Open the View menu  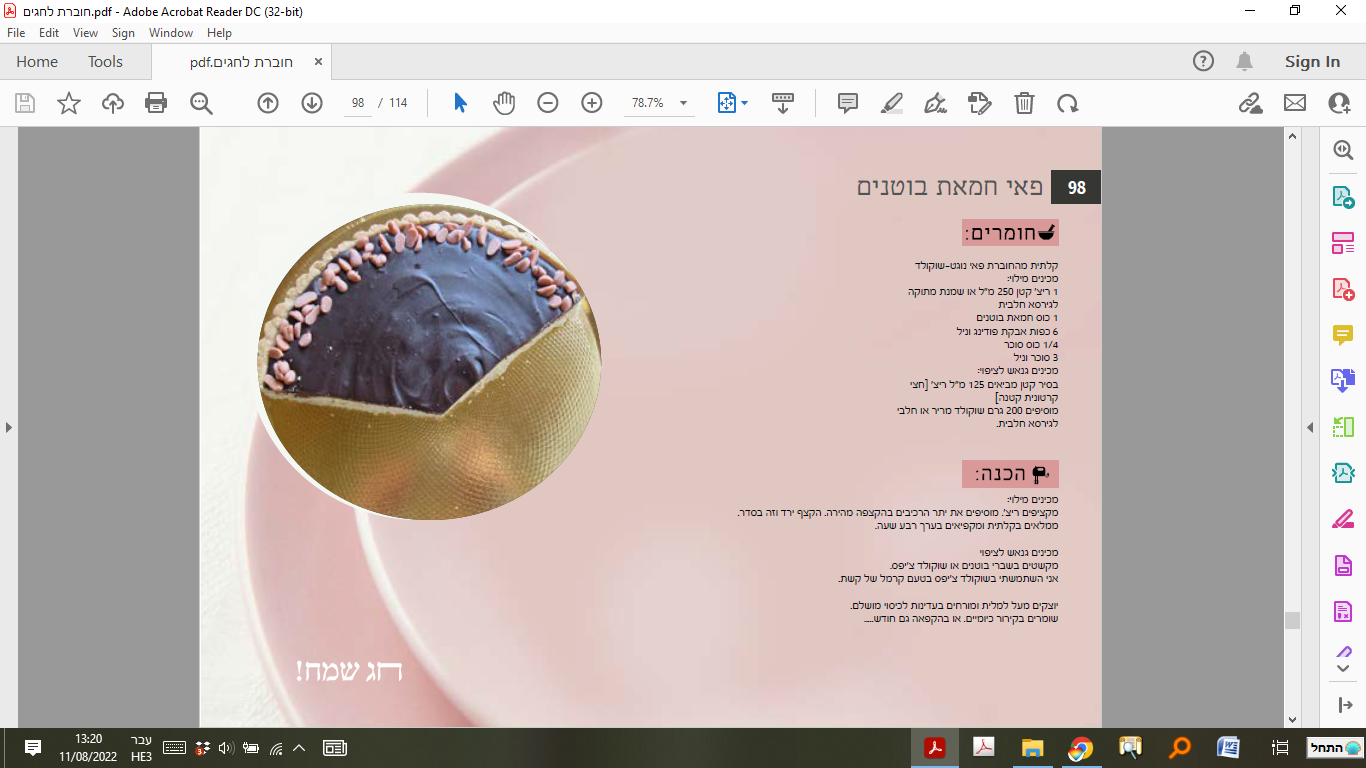(85, 33)
